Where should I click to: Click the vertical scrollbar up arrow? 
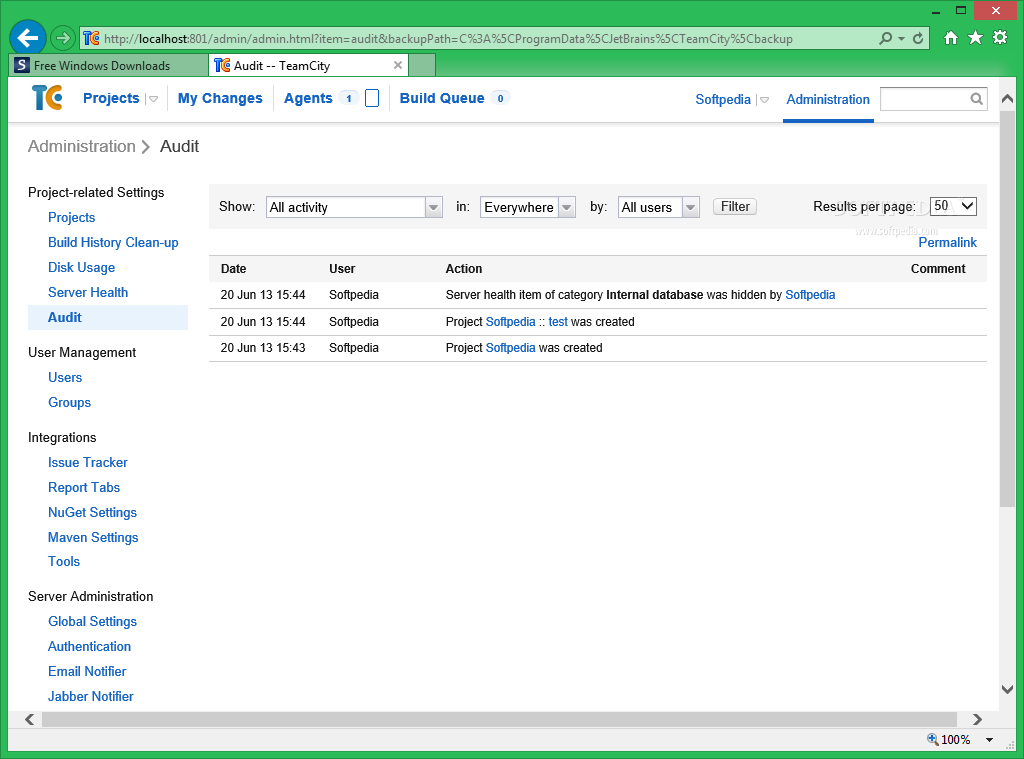[x=1007, y=99]
